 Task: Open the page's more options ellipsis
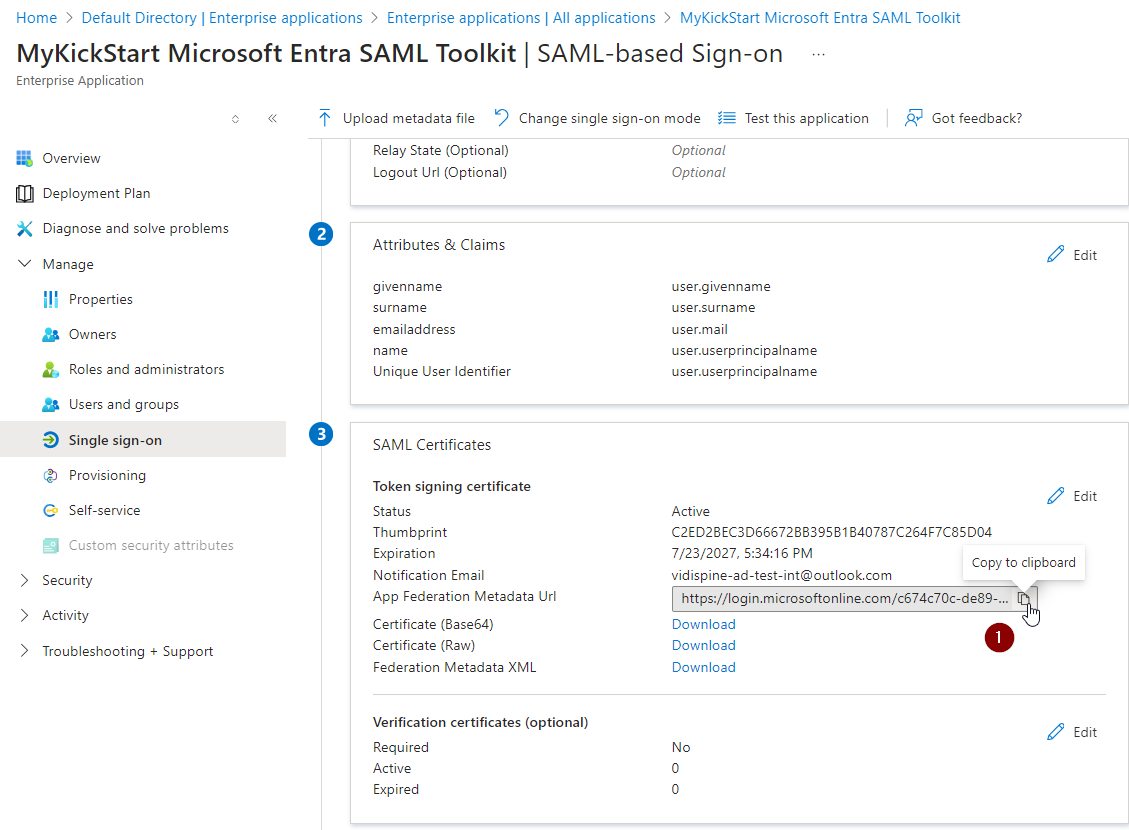(x=818, y=54)
